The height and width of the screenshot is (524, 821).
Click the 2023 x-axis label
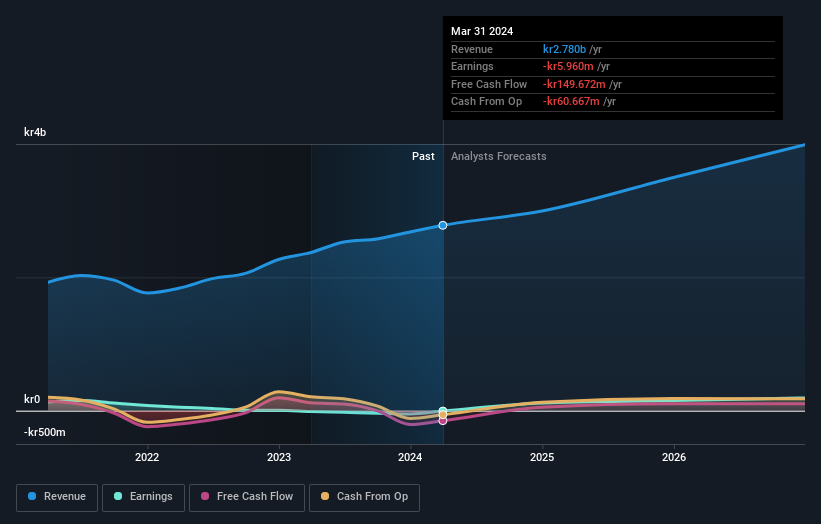tap(279, 457)
